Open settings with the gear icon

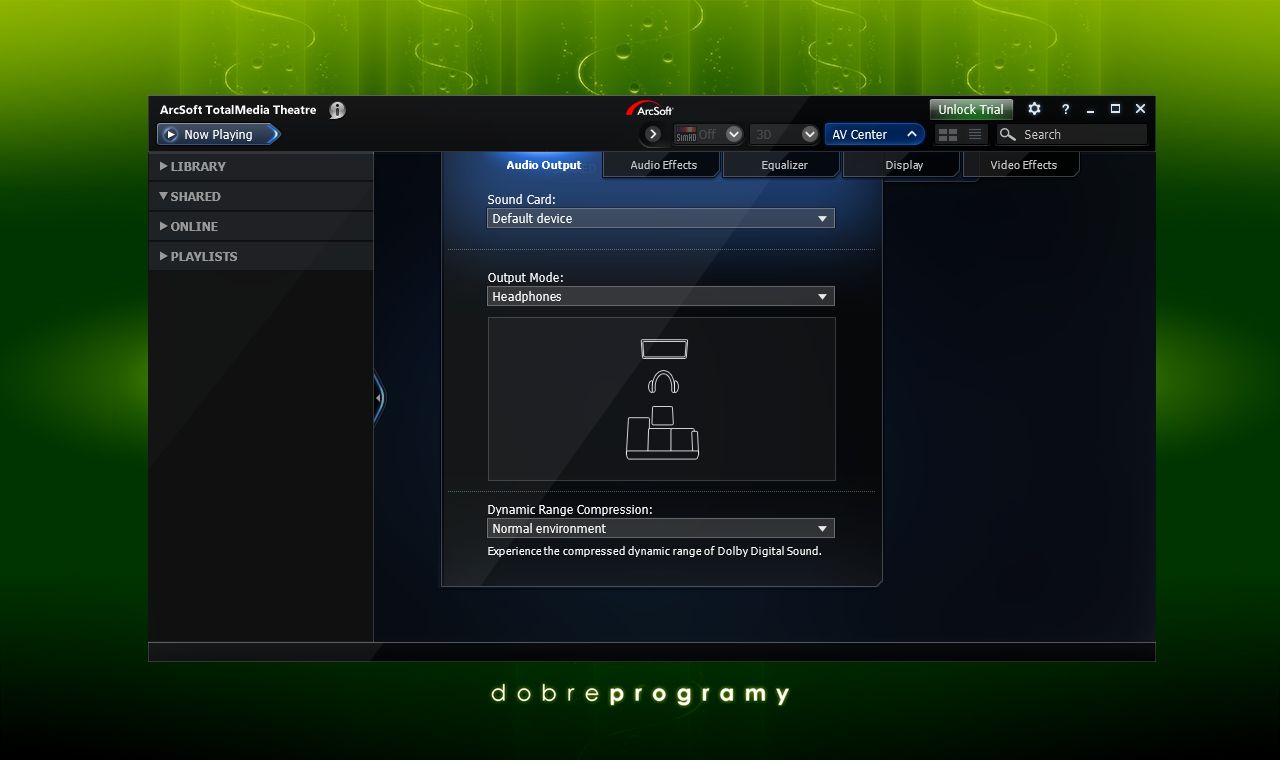tap(1035, 109)
